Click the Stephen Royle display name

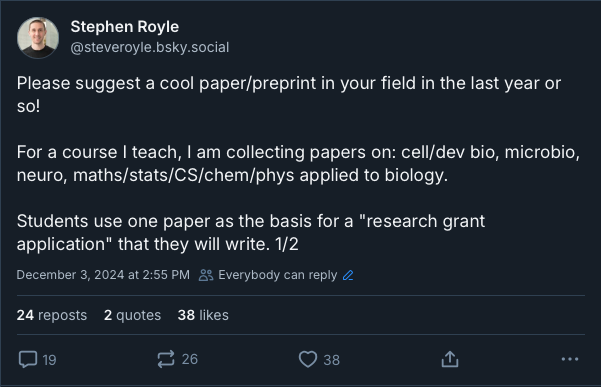click(125, 27)
